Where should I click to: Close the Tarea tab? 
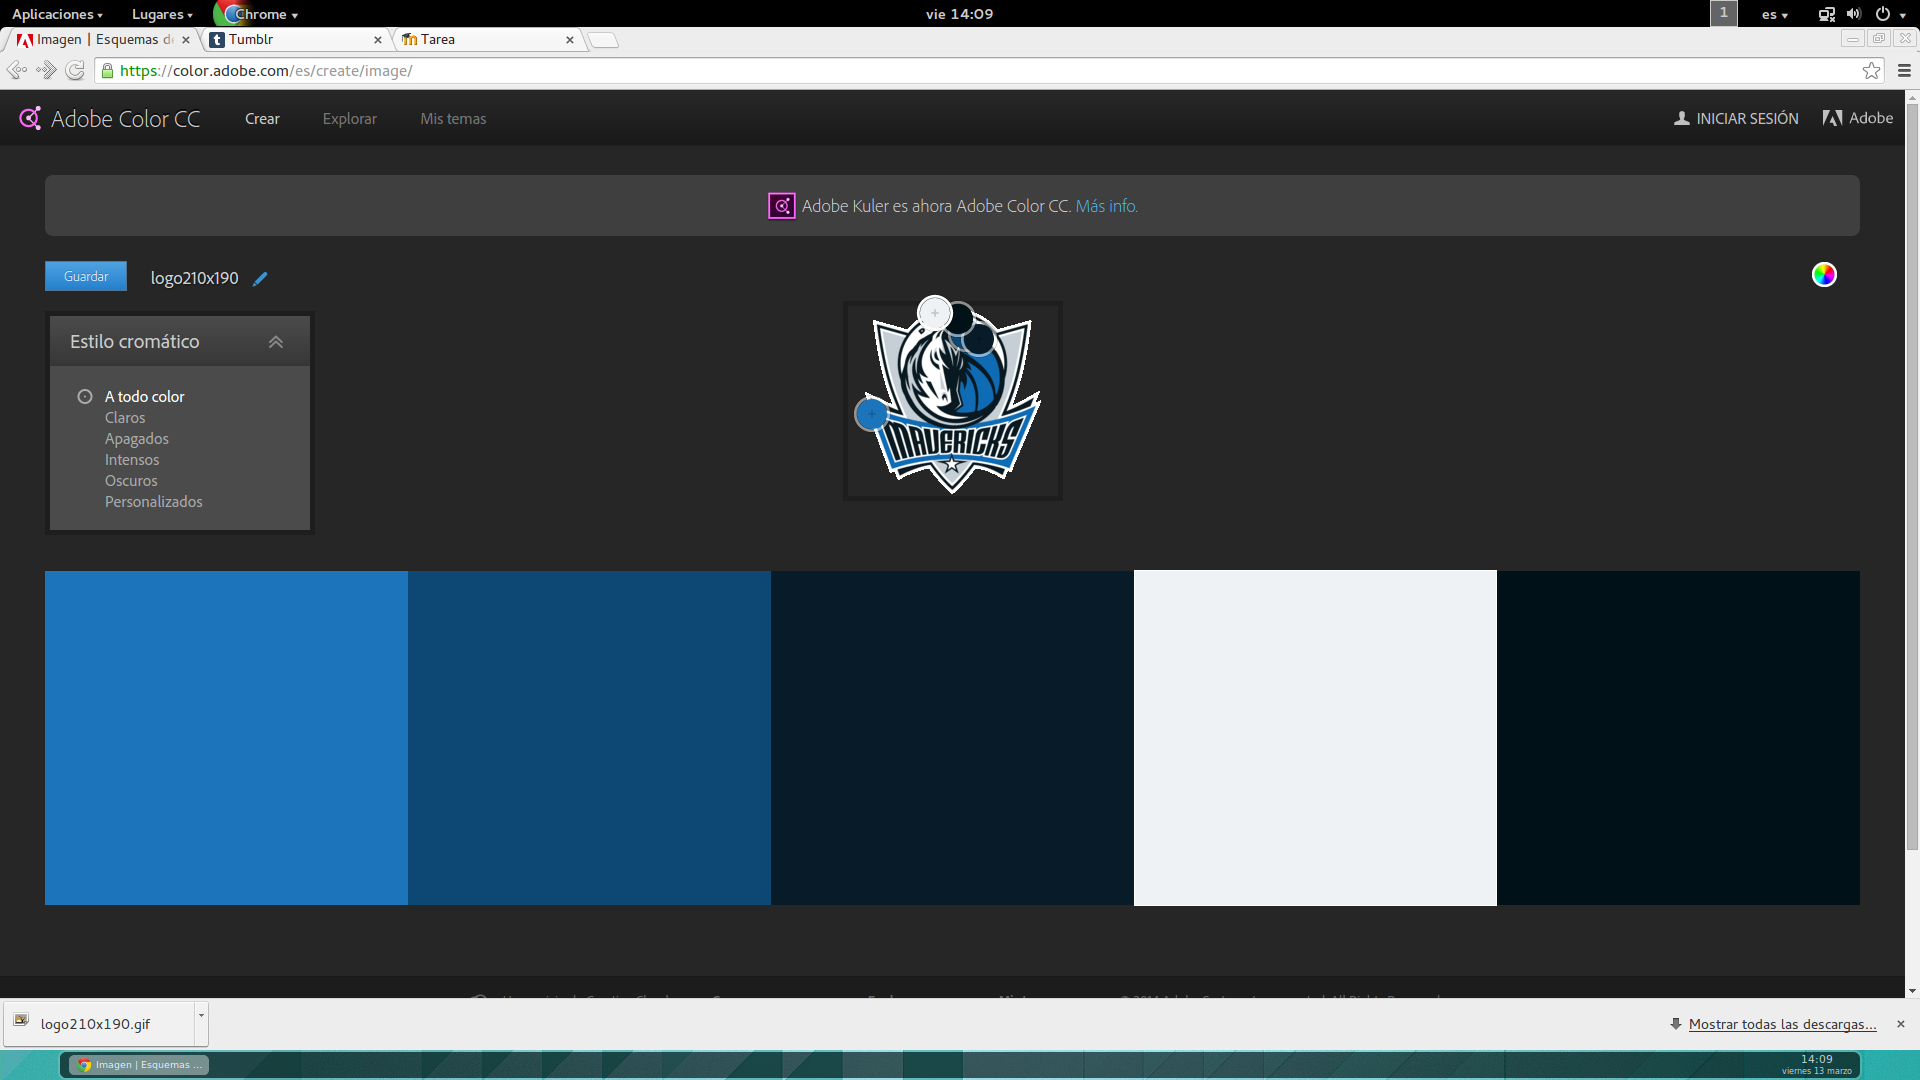[570, 40]
